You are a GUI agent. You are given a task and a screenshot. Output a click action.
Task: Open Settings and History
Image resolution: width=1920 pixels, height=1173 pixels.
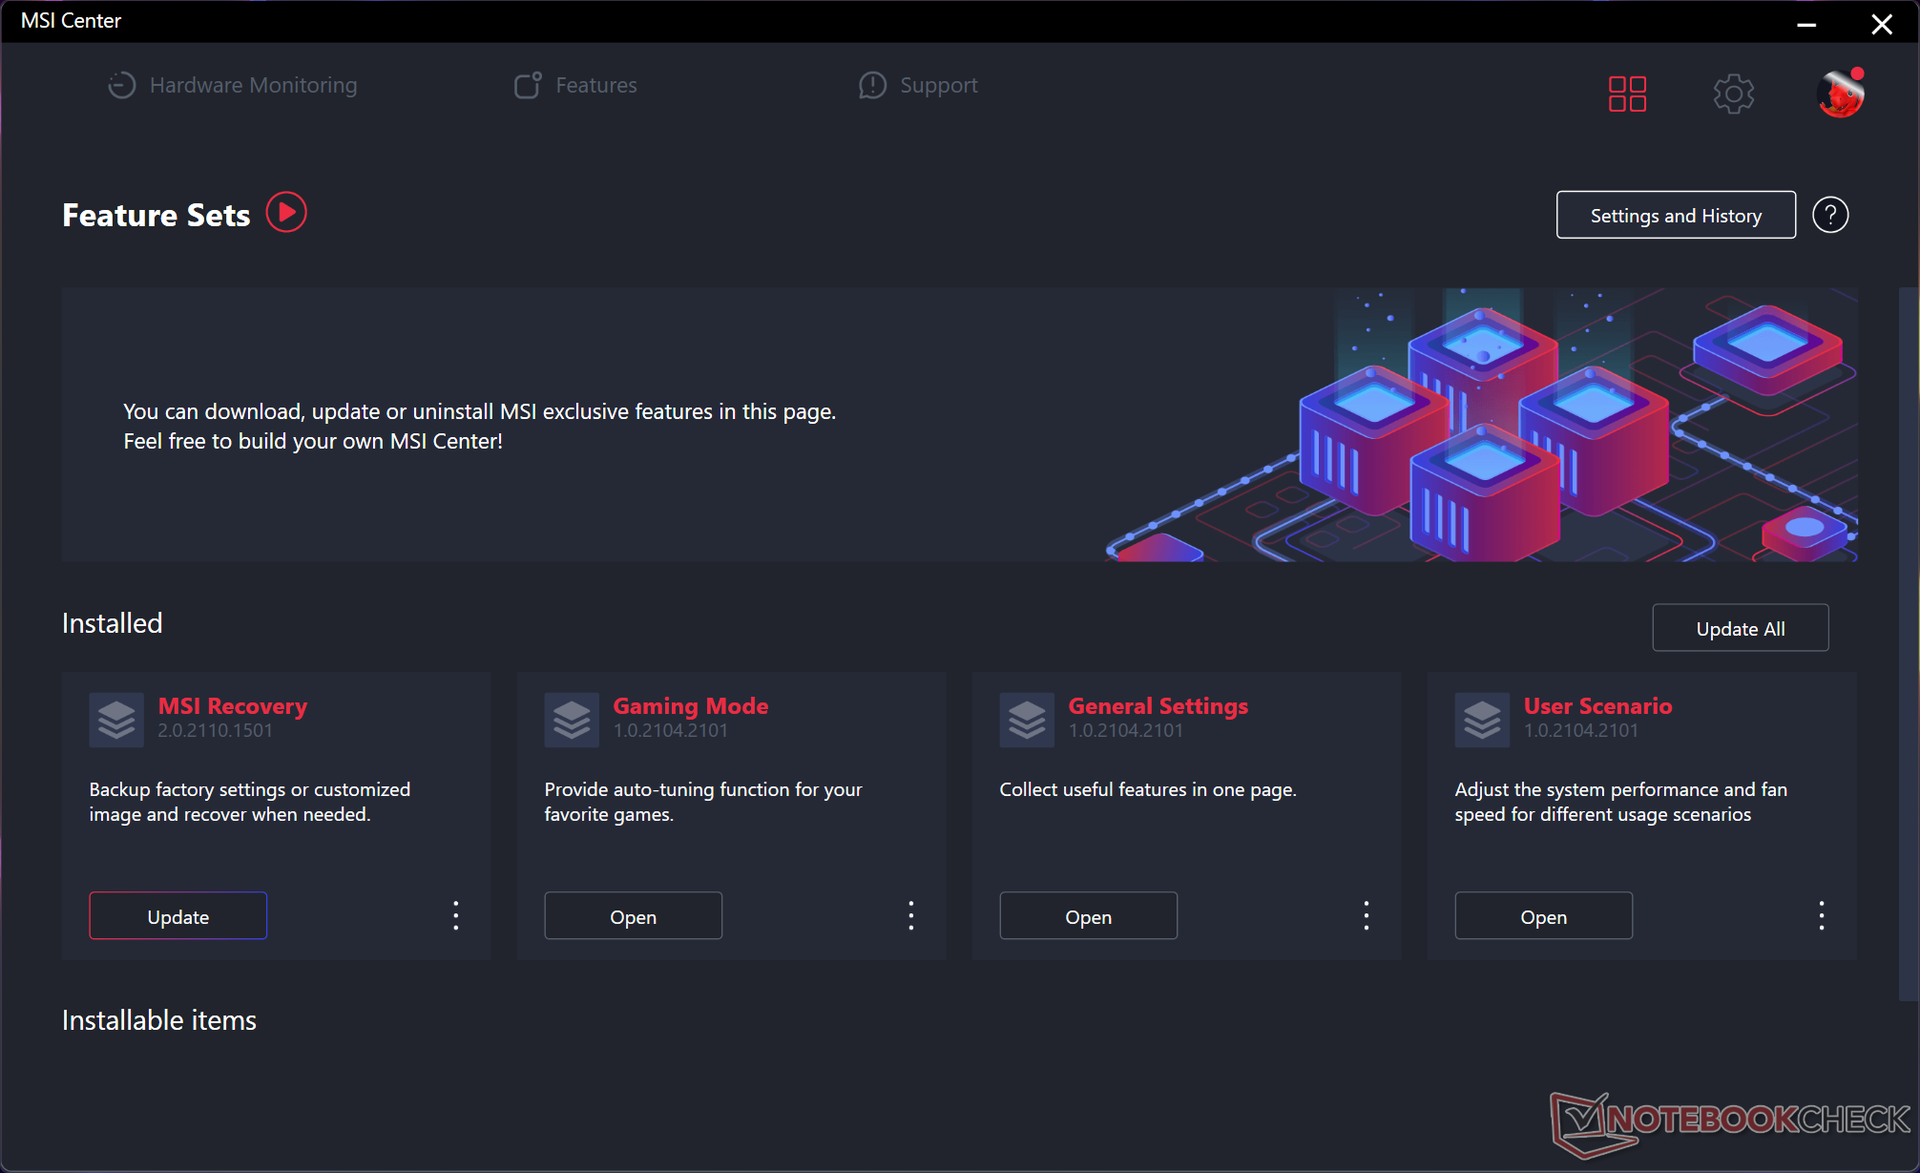tap(1675, 215)
